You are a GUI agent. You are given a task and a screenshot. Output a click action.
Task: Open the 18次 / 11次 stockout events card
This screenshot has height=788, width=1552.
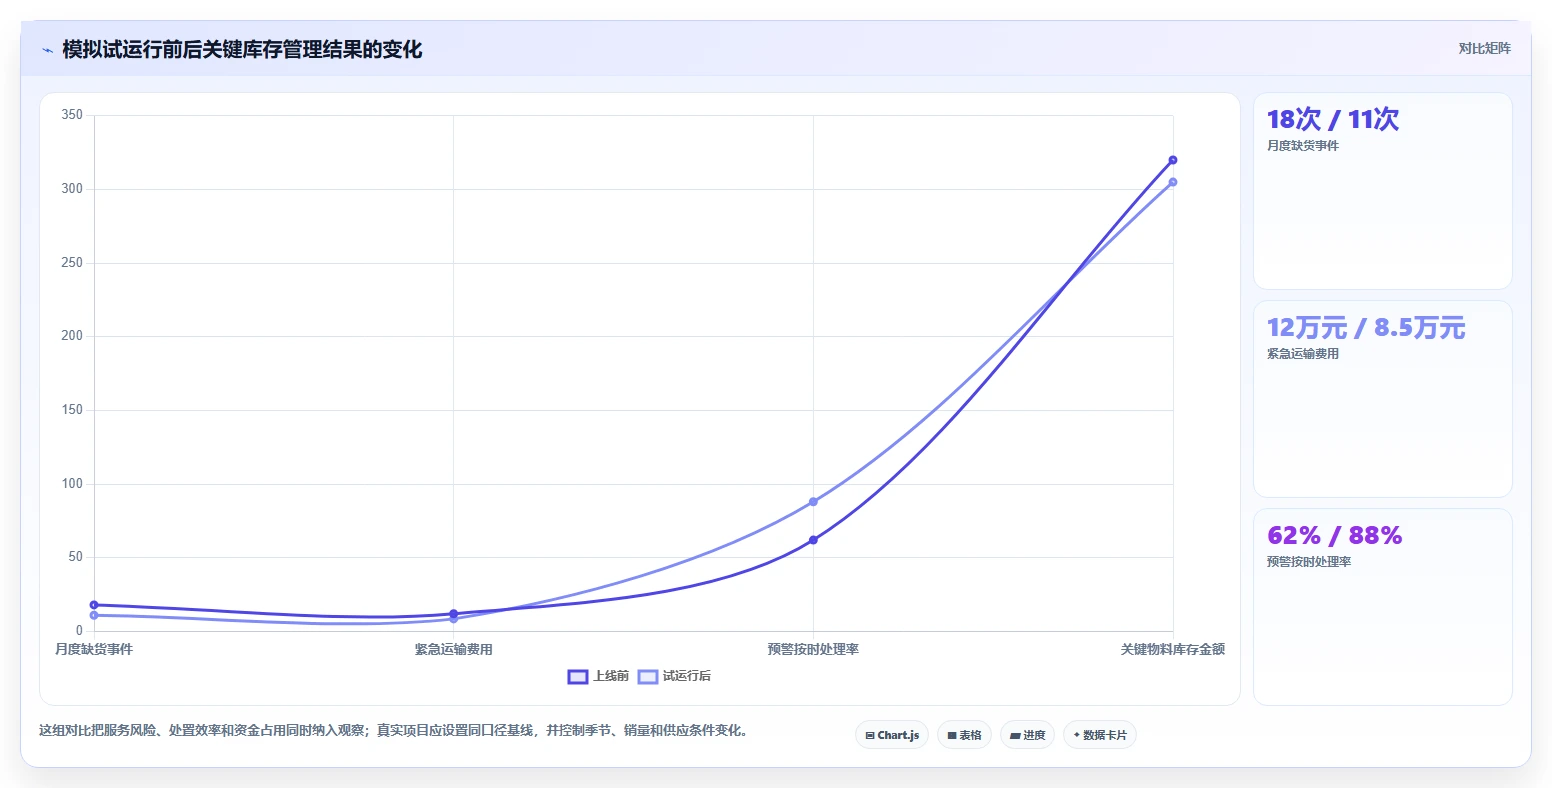pos(1383,191)
